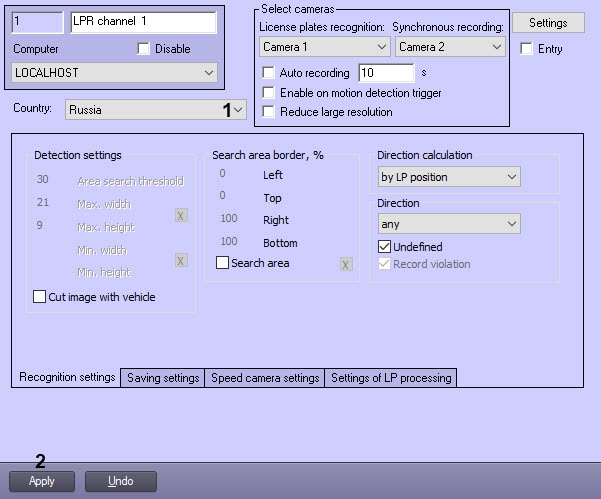Click the X button beside Max. width
The width and height of the screenshot is (601, 499).
coord(181,215)
